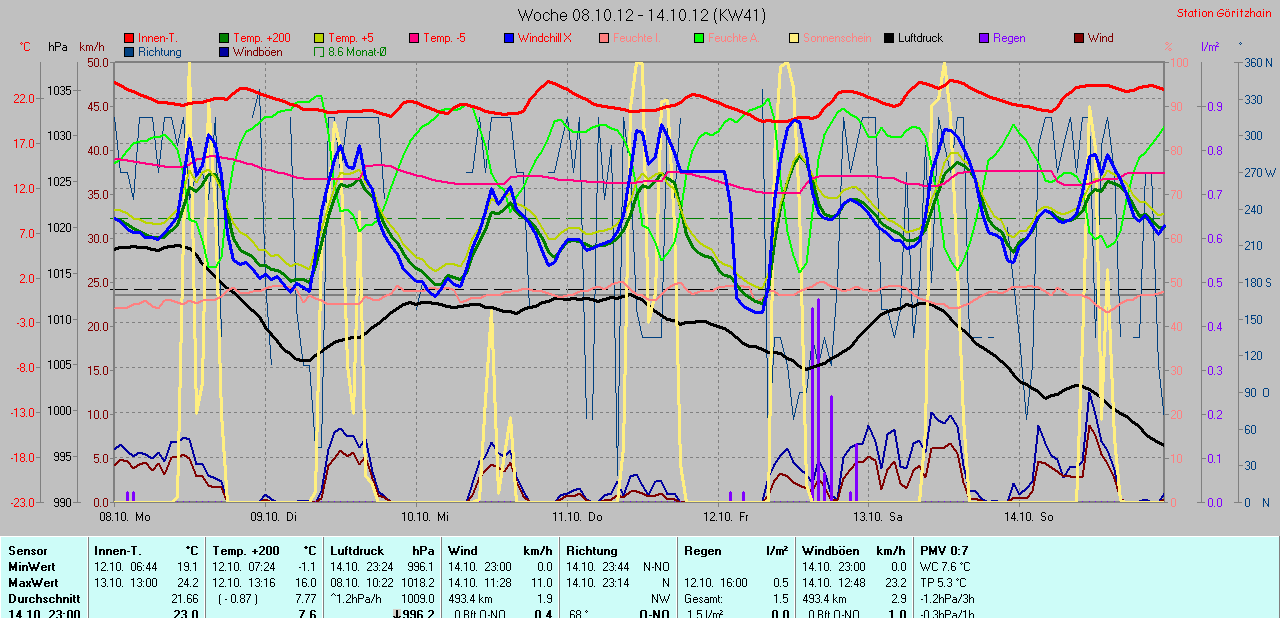Image resolution: width=1284 pixels, height=618 pixels.
Task: Click the dark green Temp. +200 legend swatch
Action: 224,38
